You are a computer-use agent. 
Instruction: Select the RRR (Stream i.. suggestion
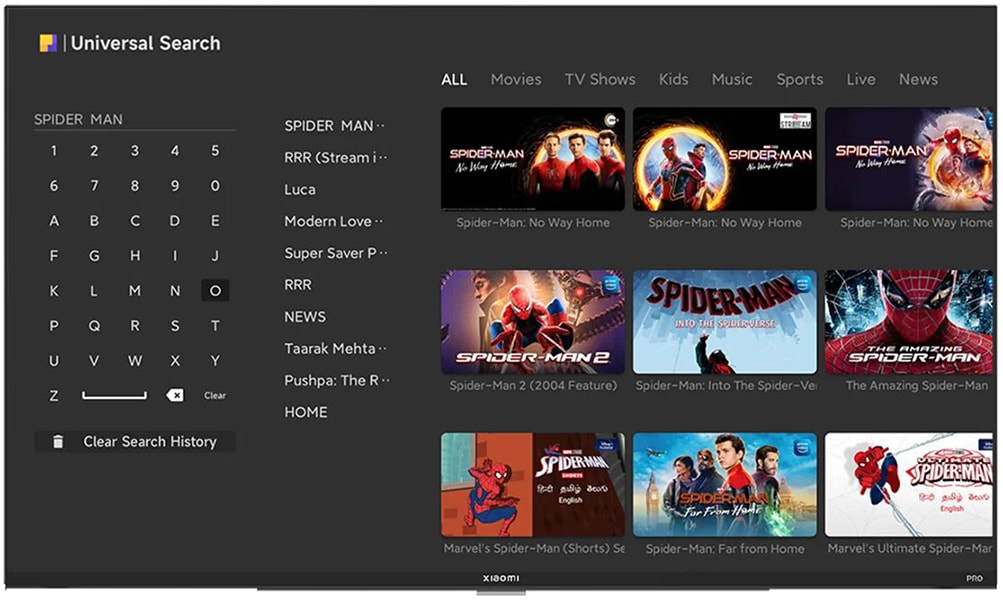tap(335, 157)
